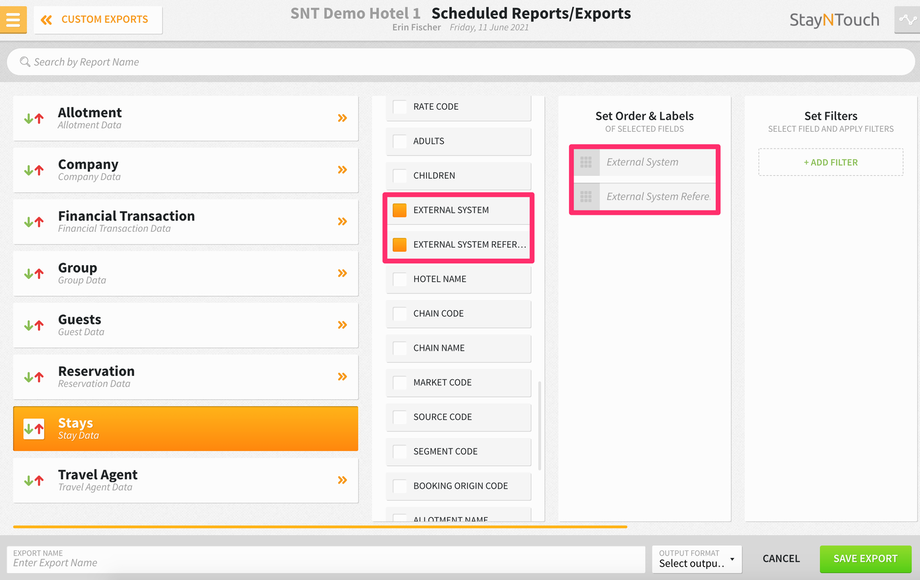Expand the Company row chevron

343,169
